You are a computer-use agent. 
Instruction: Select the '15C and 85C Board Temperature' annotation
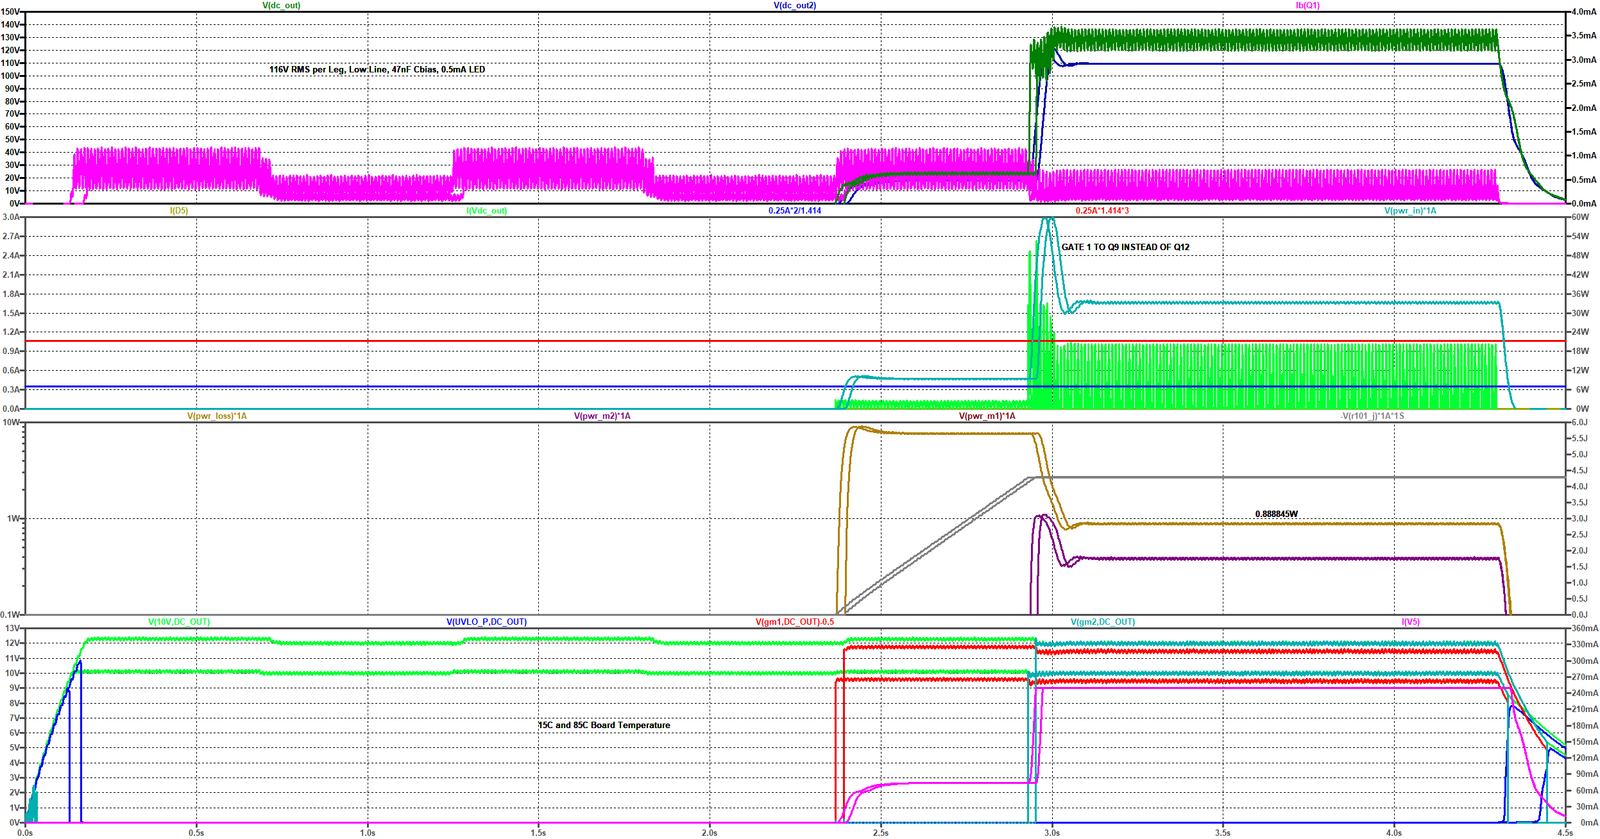(604, 725)
